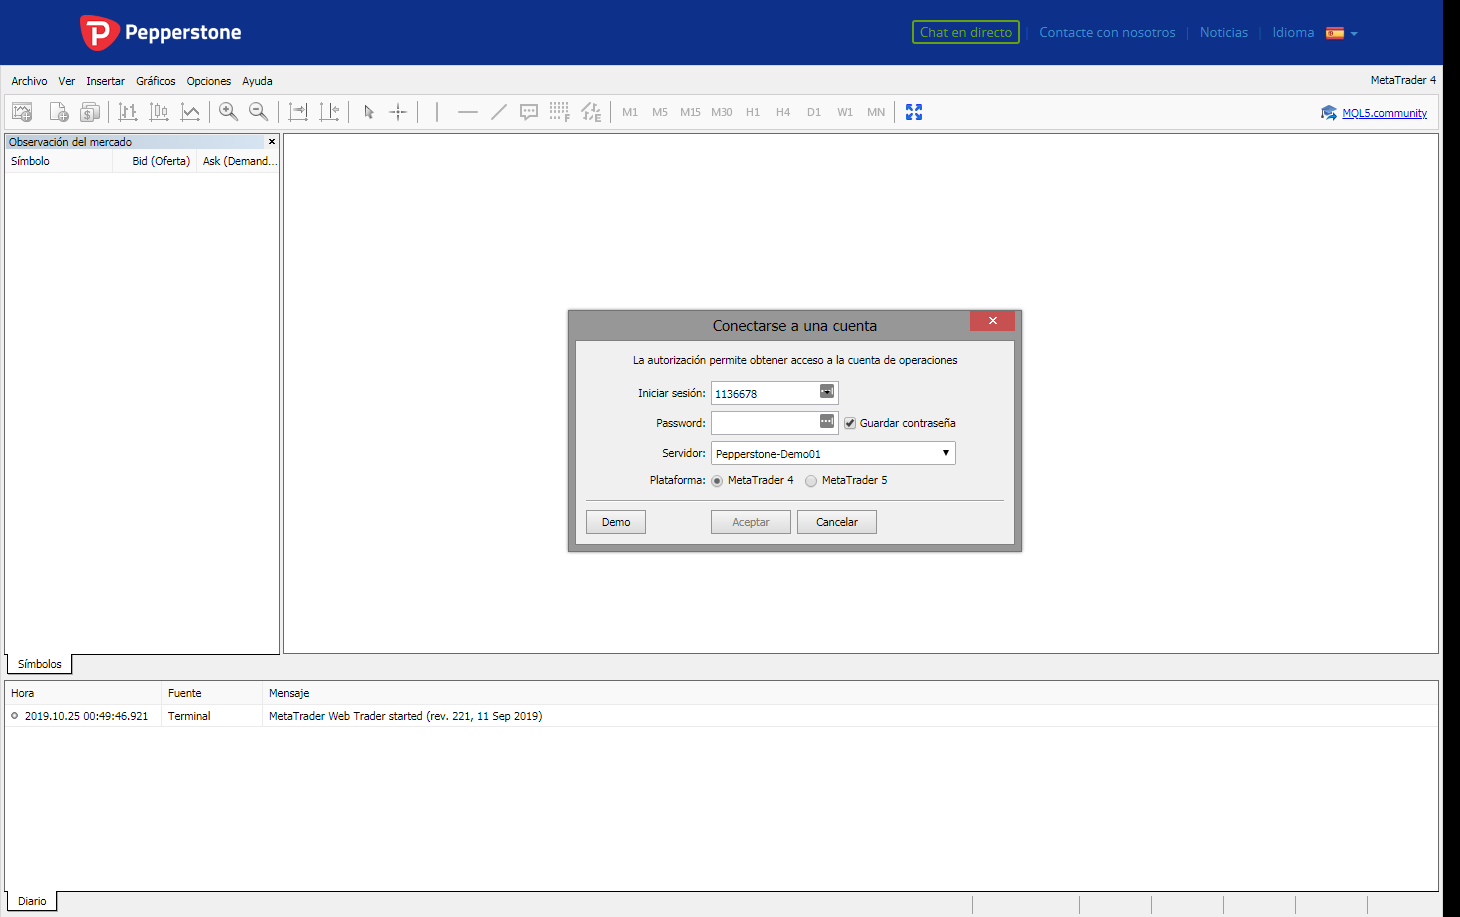This screenshot has width=1460, height=917.
Task: Click the new chart toolbar icon
Action: click(x=22, y=112)
